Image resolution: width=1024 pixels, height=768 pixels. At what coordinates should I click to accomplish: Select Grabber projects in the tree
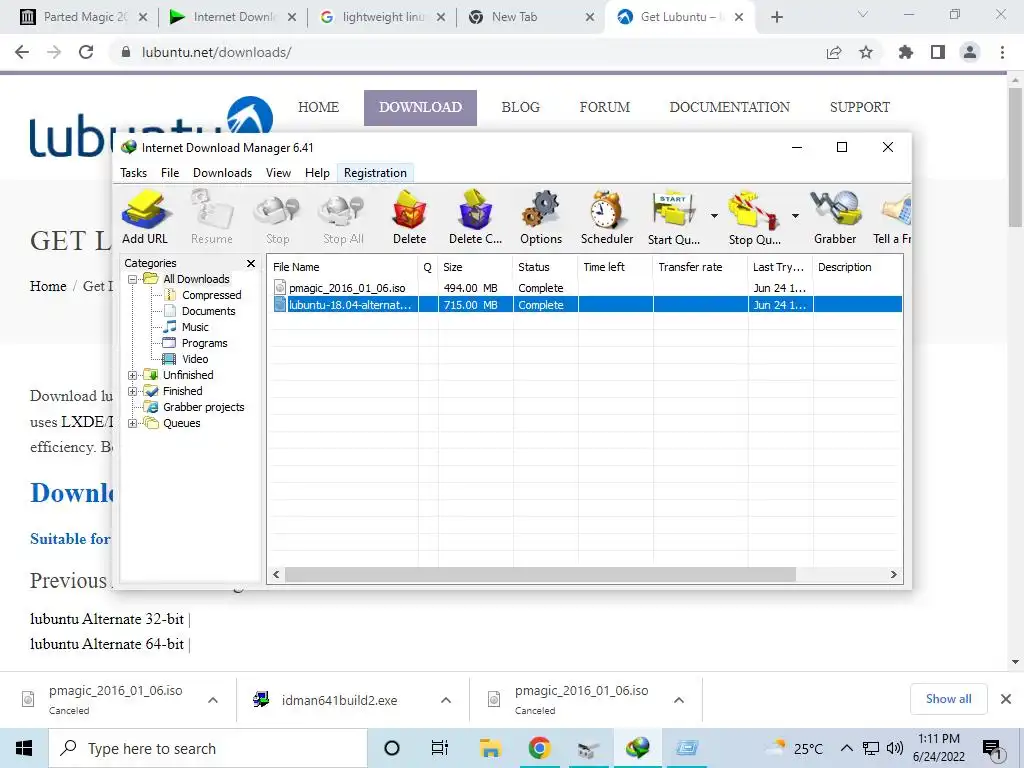203,407
